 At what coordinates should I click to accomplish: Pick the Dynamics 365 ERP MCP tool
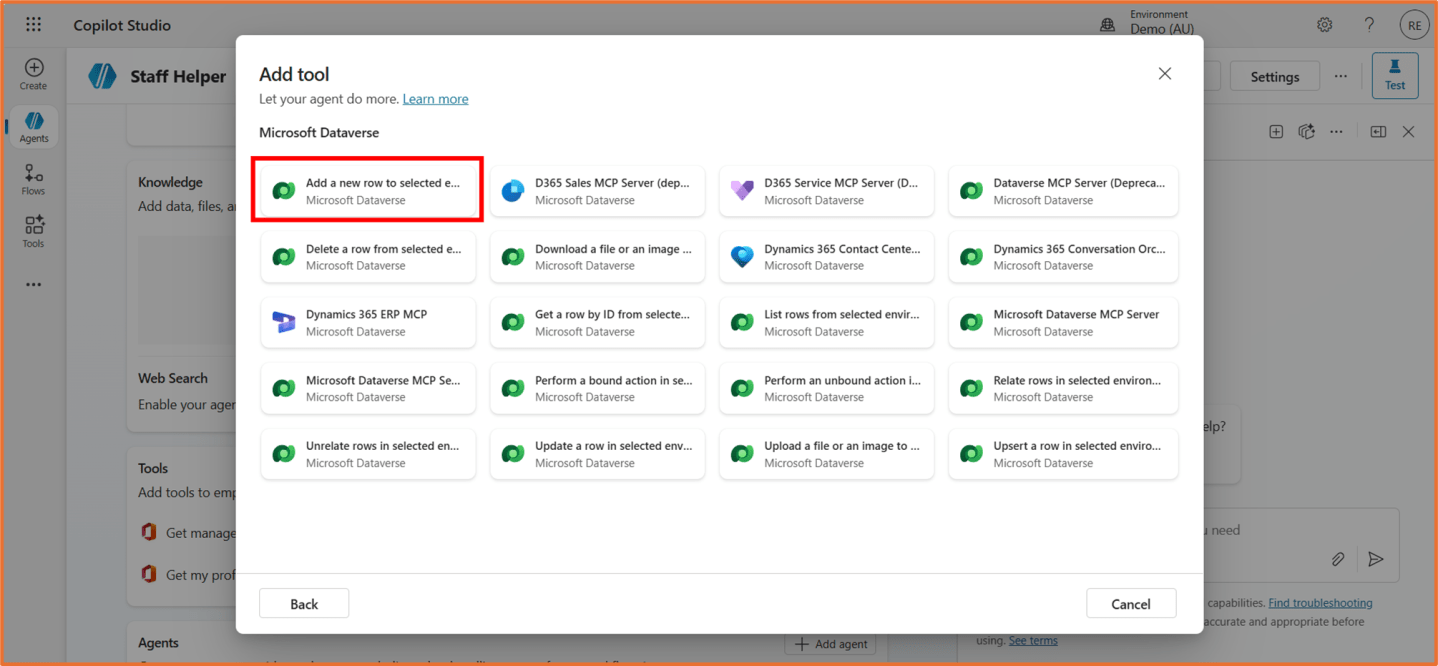tap(368, 322)
